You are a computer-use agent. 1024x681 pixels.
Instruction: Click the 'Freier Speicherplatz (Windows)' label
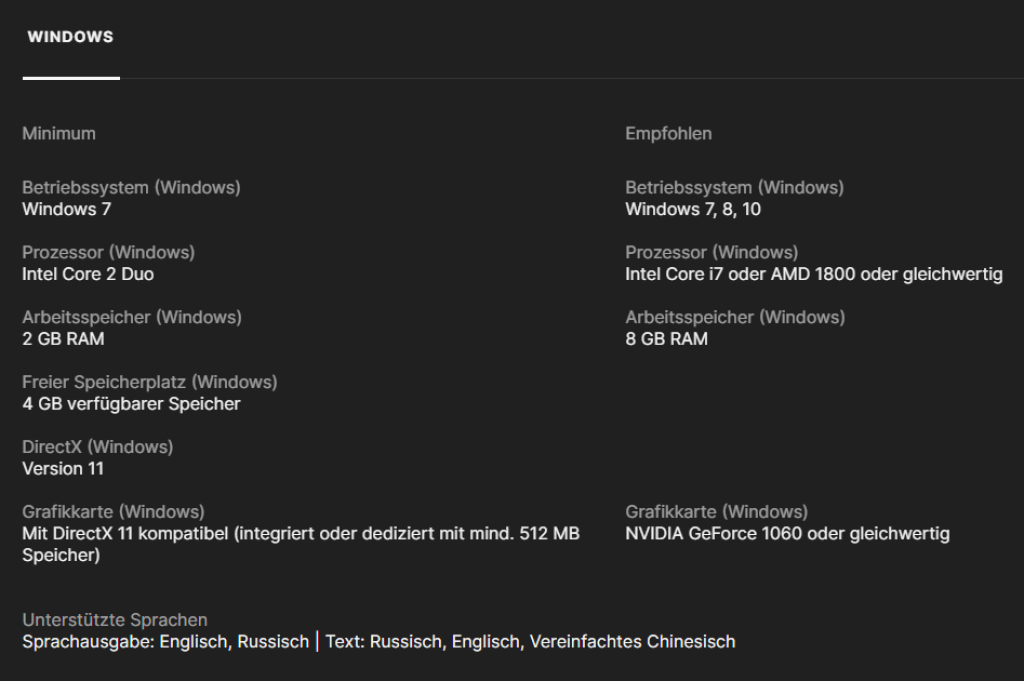(150, 382)
